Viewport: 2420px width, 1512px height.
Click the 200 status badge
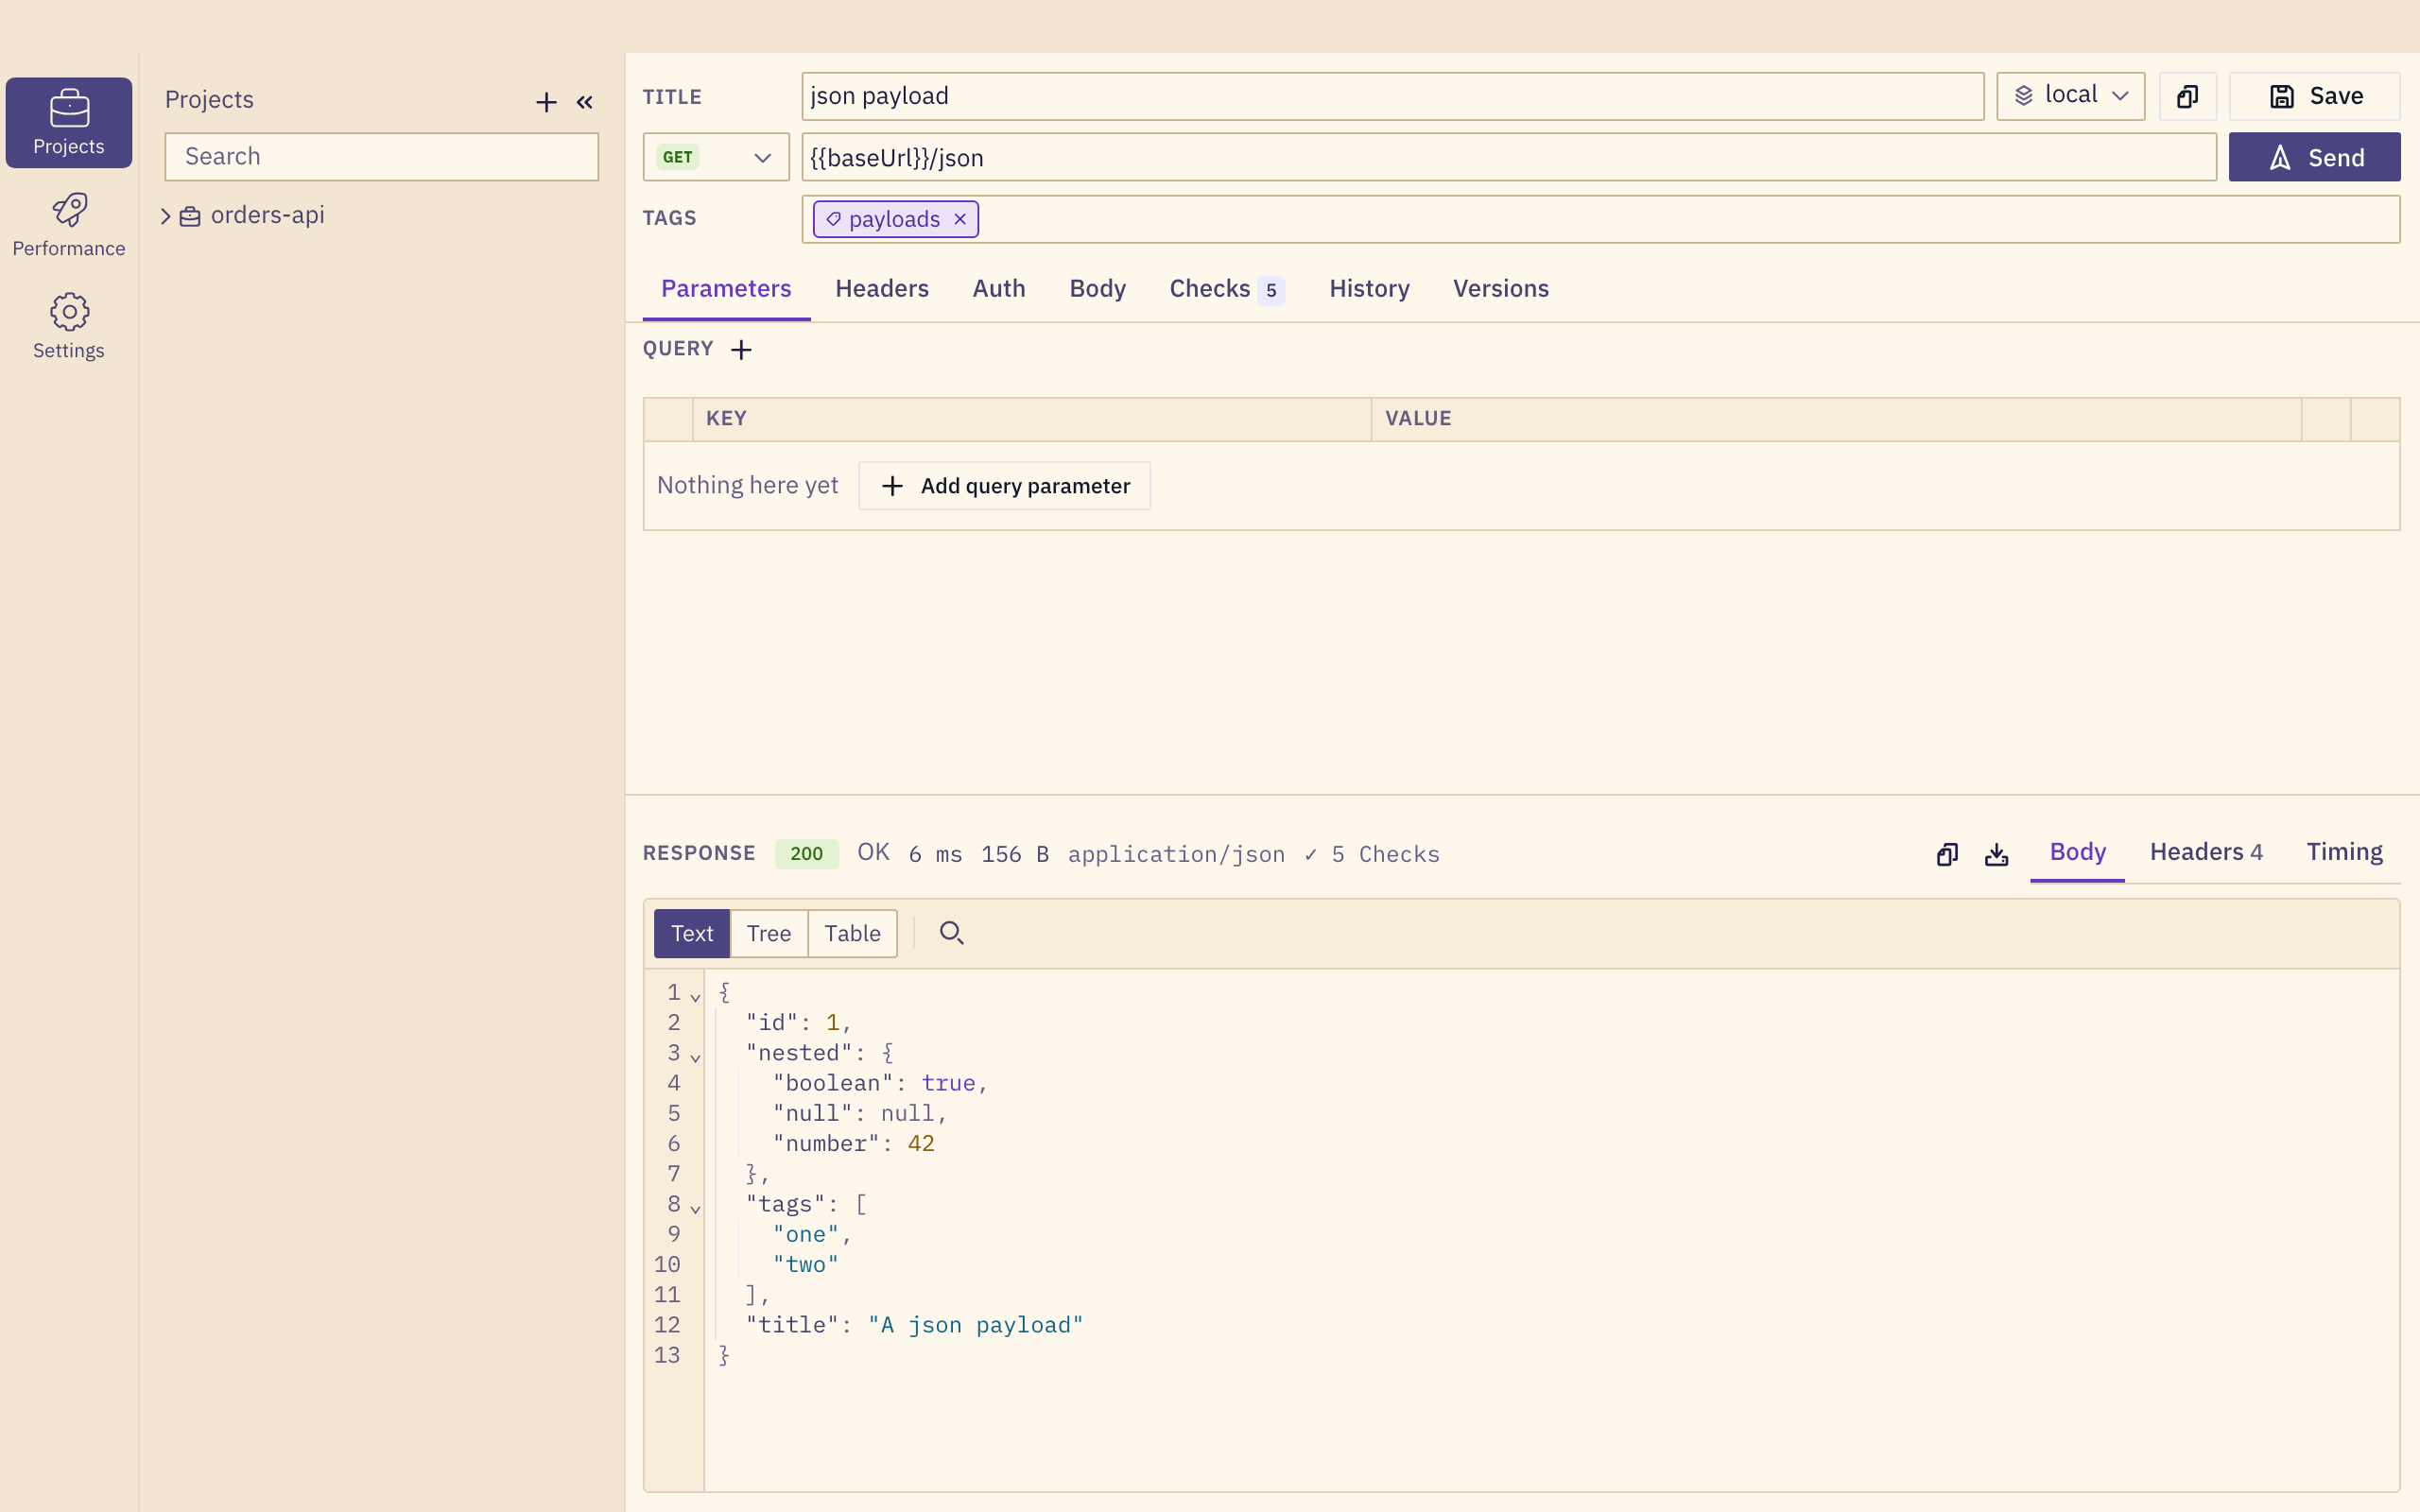pos(806,854)
